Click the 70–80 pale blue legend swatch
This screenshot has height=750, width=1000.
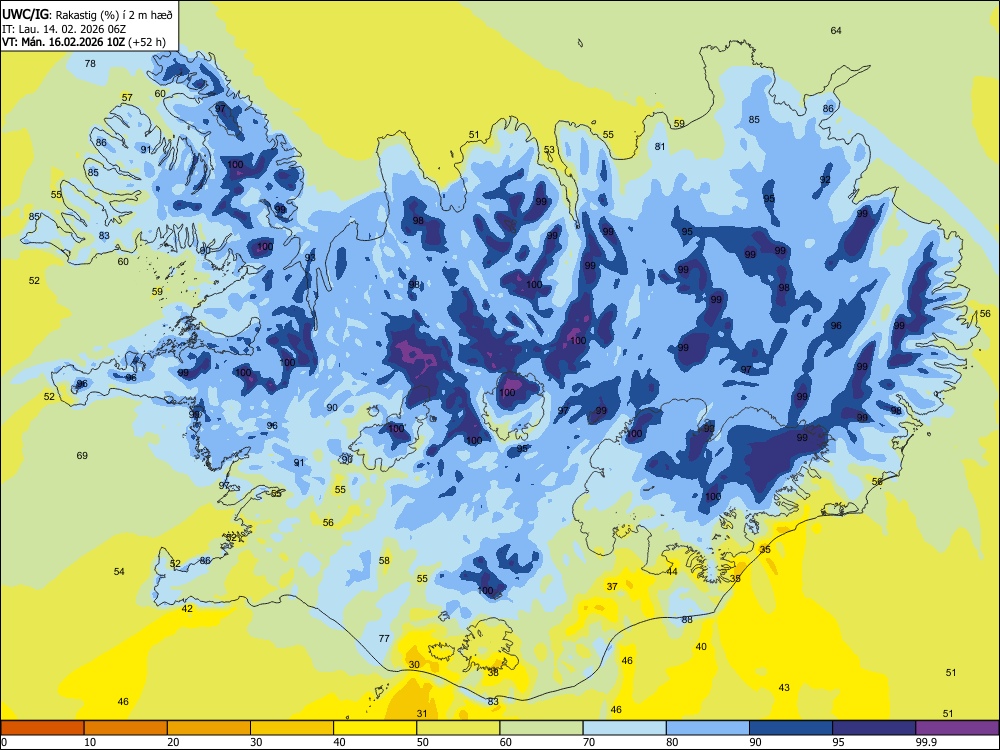(624, 728)
